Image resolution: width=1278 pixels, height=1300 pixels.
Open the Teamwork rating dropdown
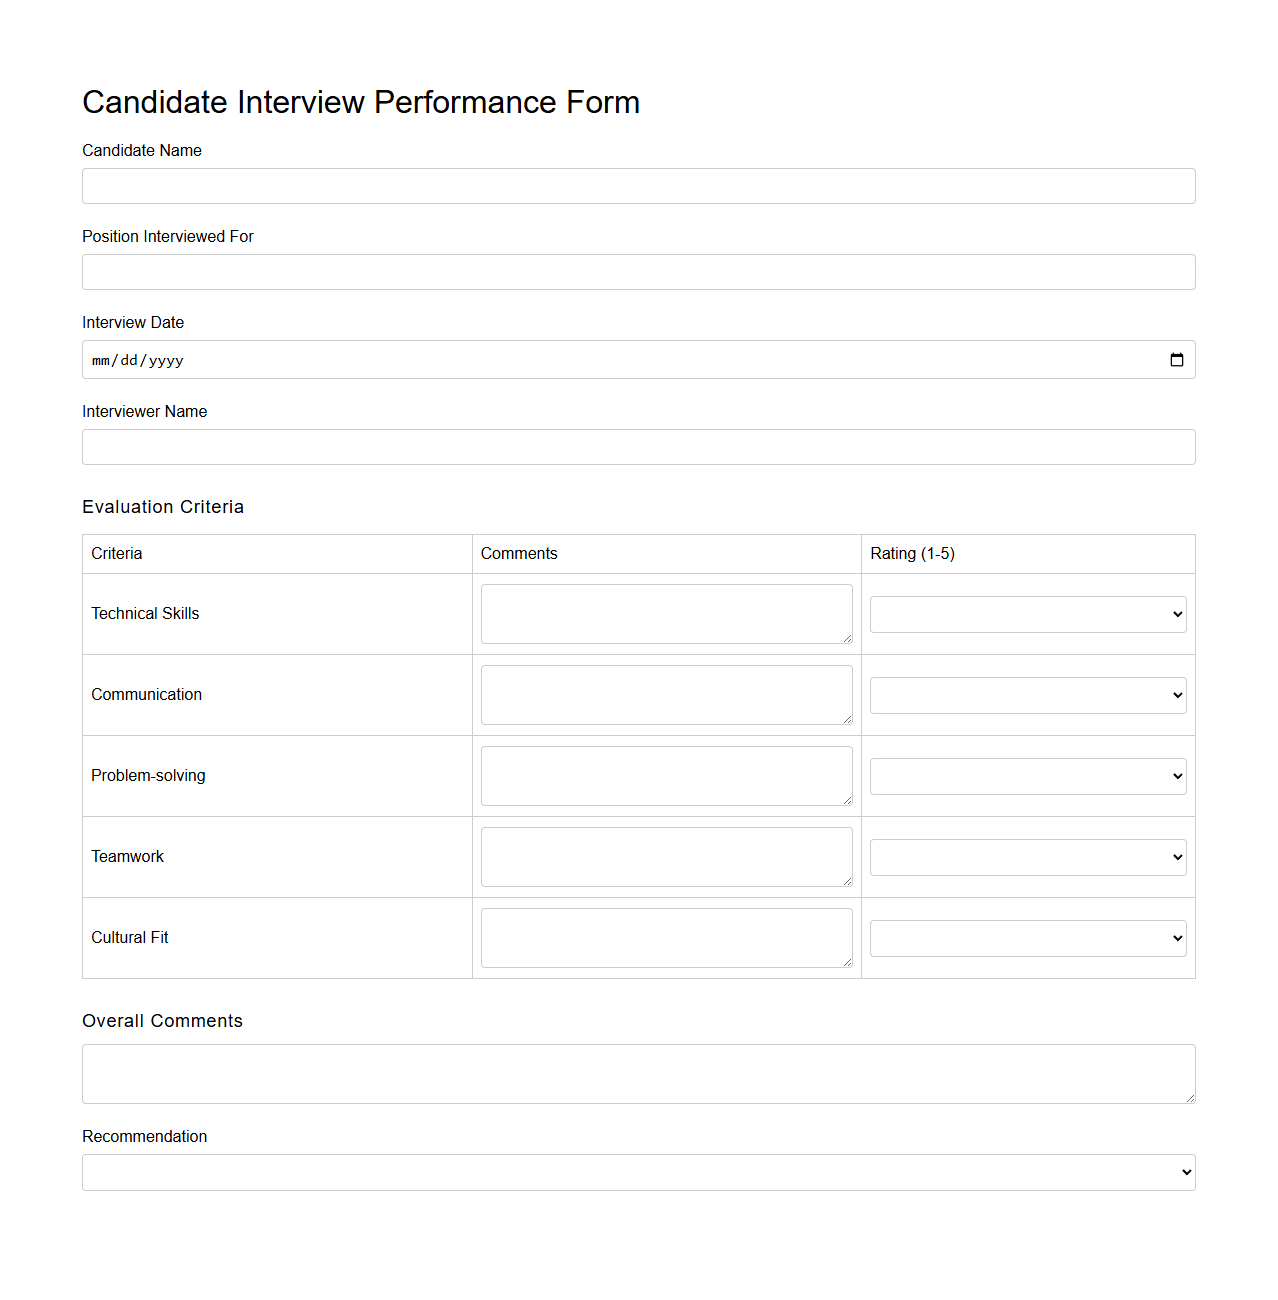(1027, 856)
